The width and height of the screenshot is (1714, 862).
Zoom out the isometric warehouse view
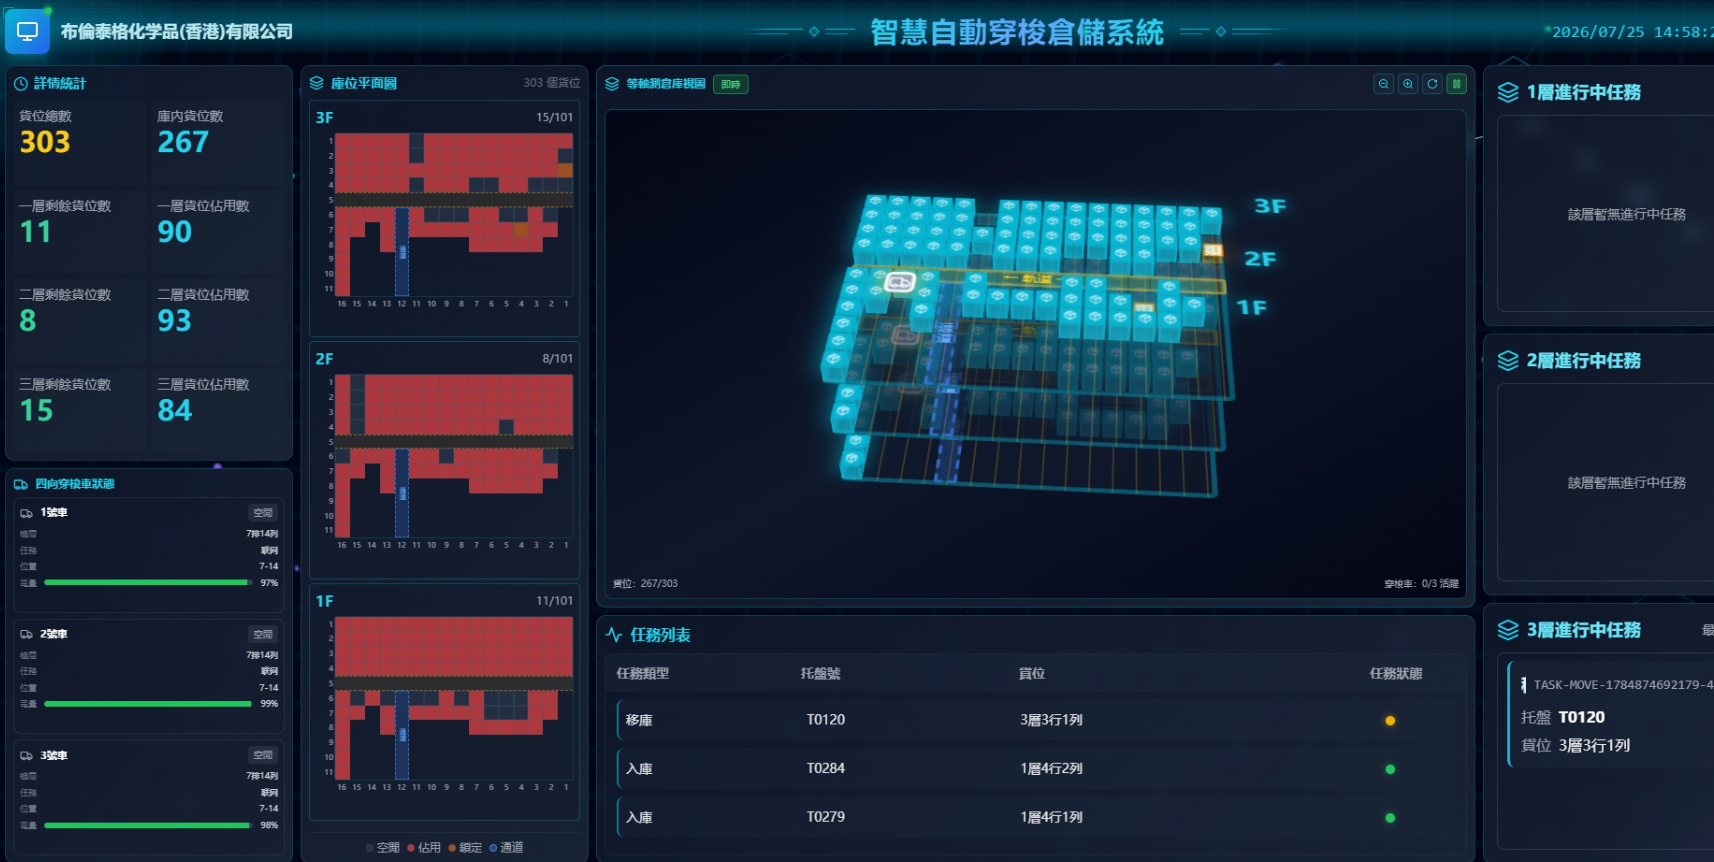1384,84
